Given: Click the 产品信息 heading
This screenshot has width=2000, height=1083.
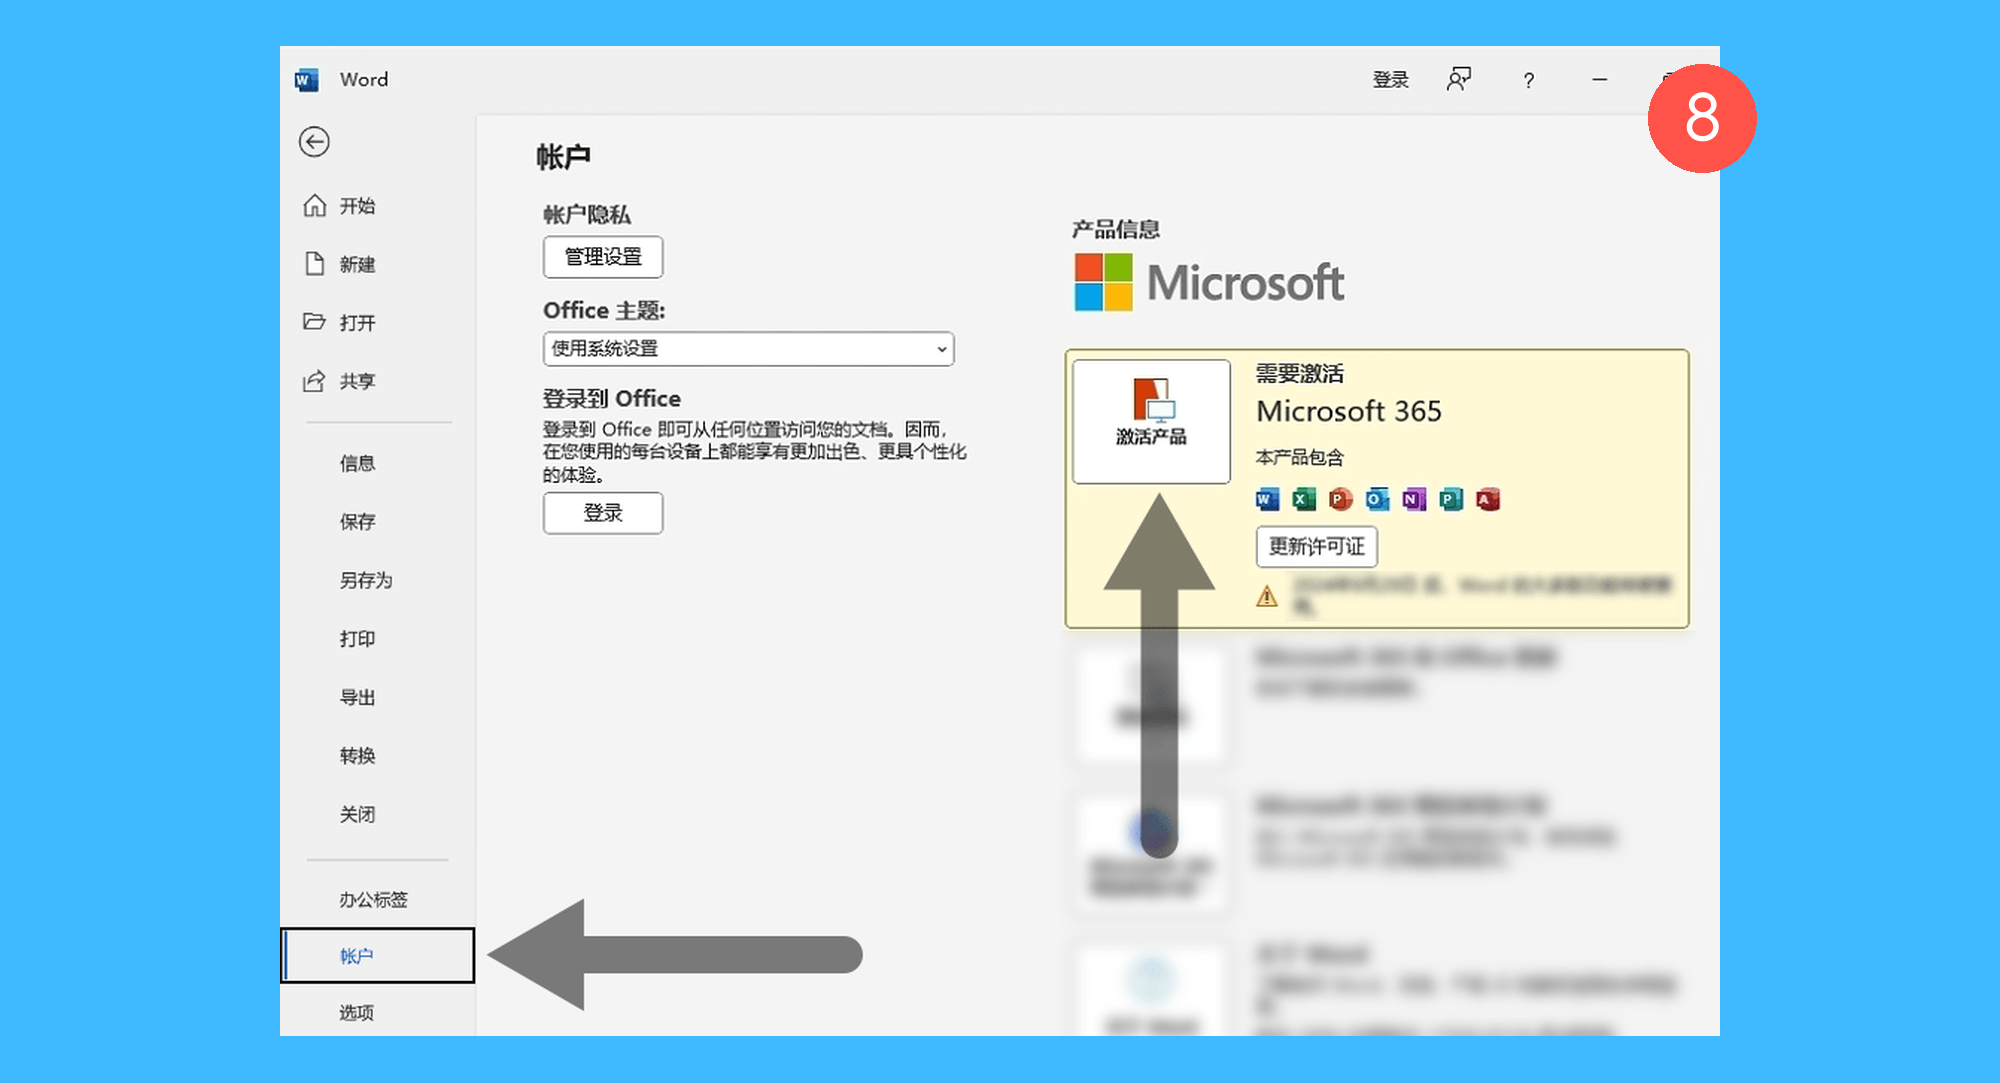Looking at the screenshot, I should (x=1116, y=229).
